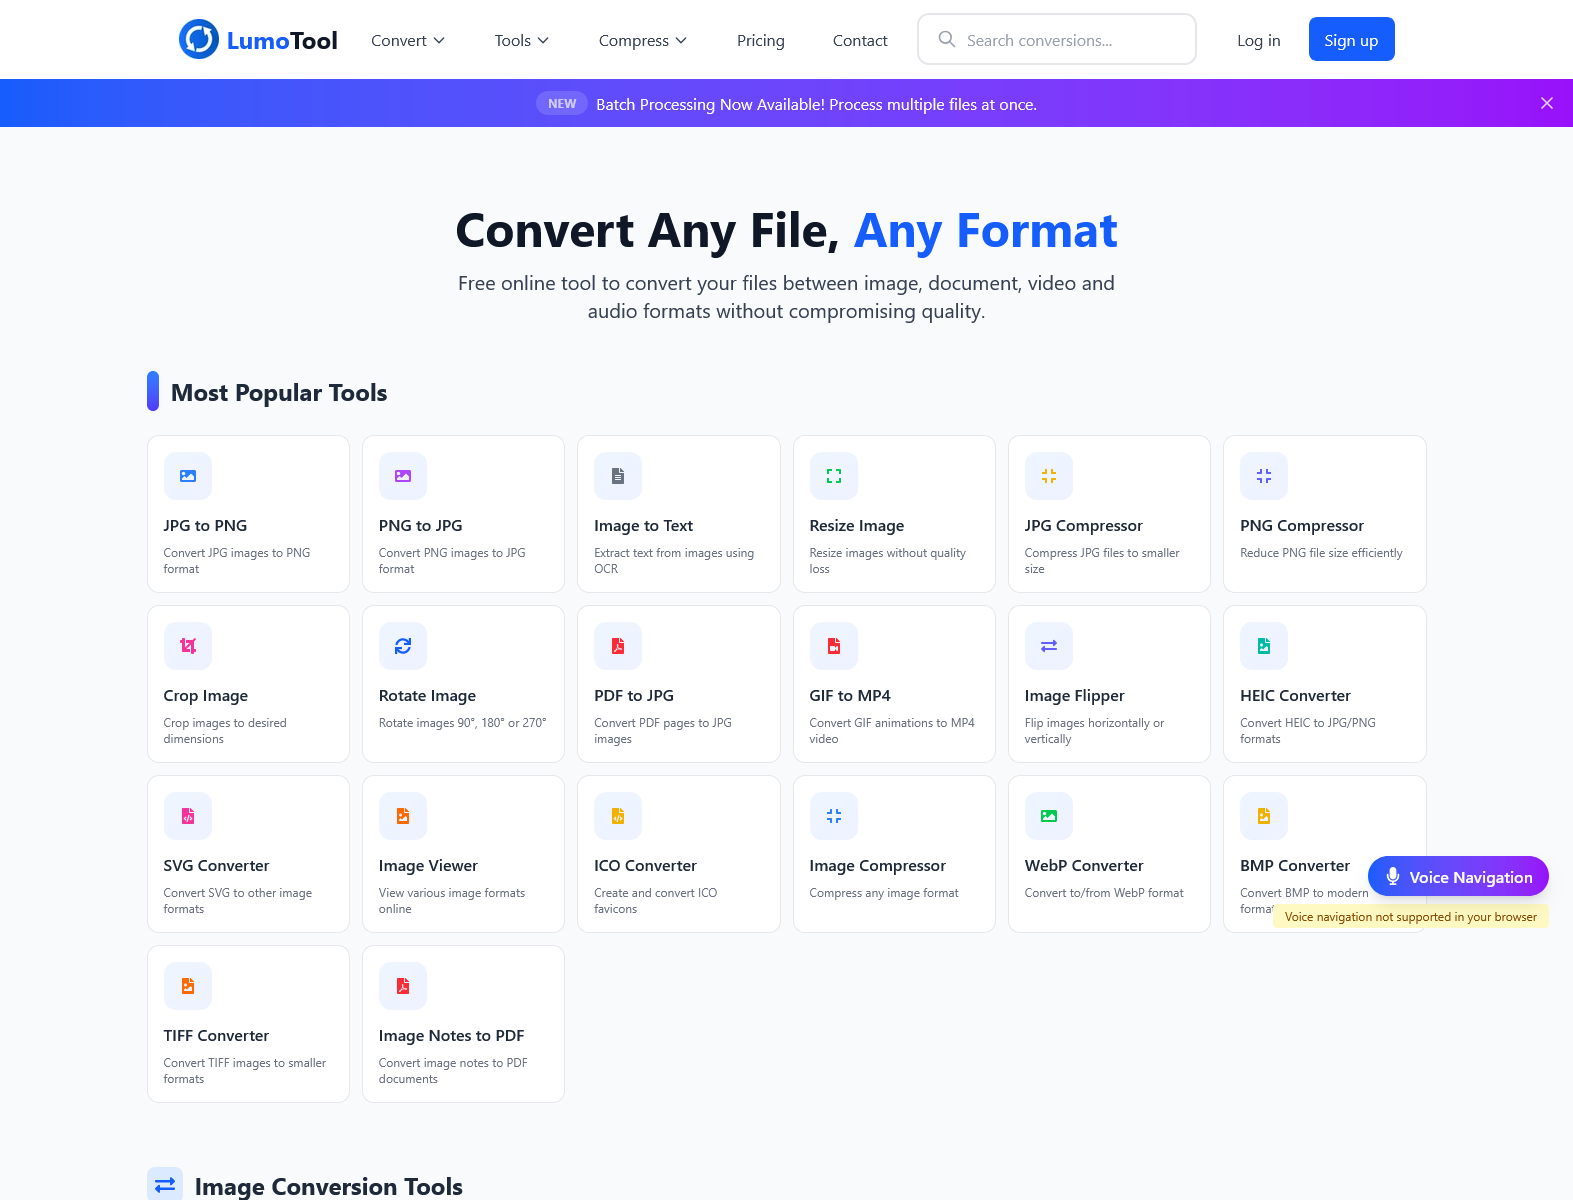Select the ICO Converter icon
Screen dimensions: 1573x1200
click(x=618, y=816)
